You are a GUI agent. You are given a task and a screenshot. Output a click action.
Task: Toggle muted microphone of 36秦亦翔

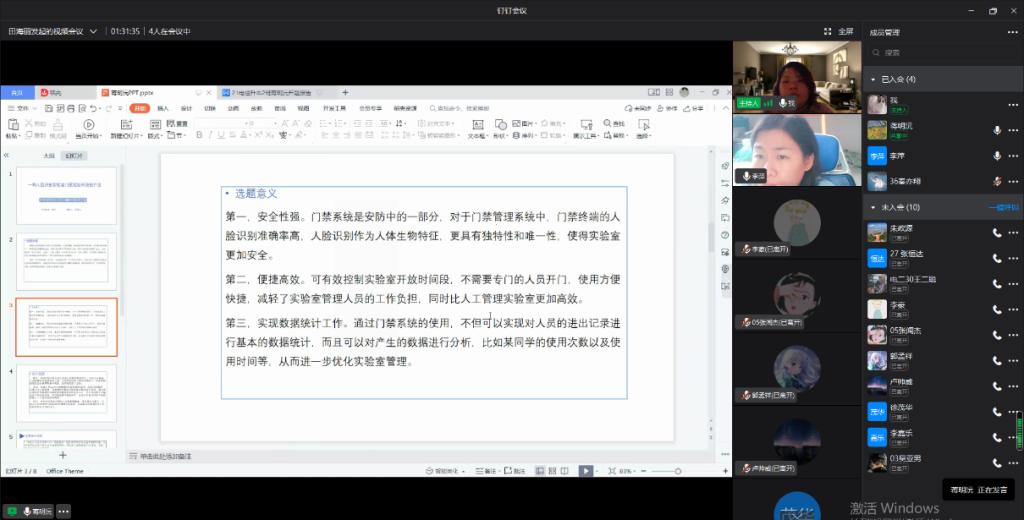(996, 181)
